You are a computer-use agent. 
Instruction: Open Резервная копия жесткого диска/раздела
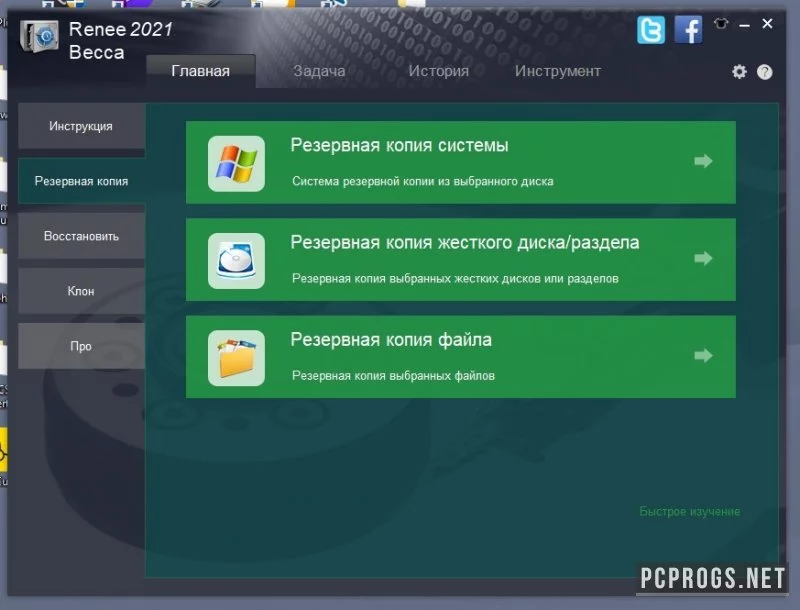tap(461, 260)
